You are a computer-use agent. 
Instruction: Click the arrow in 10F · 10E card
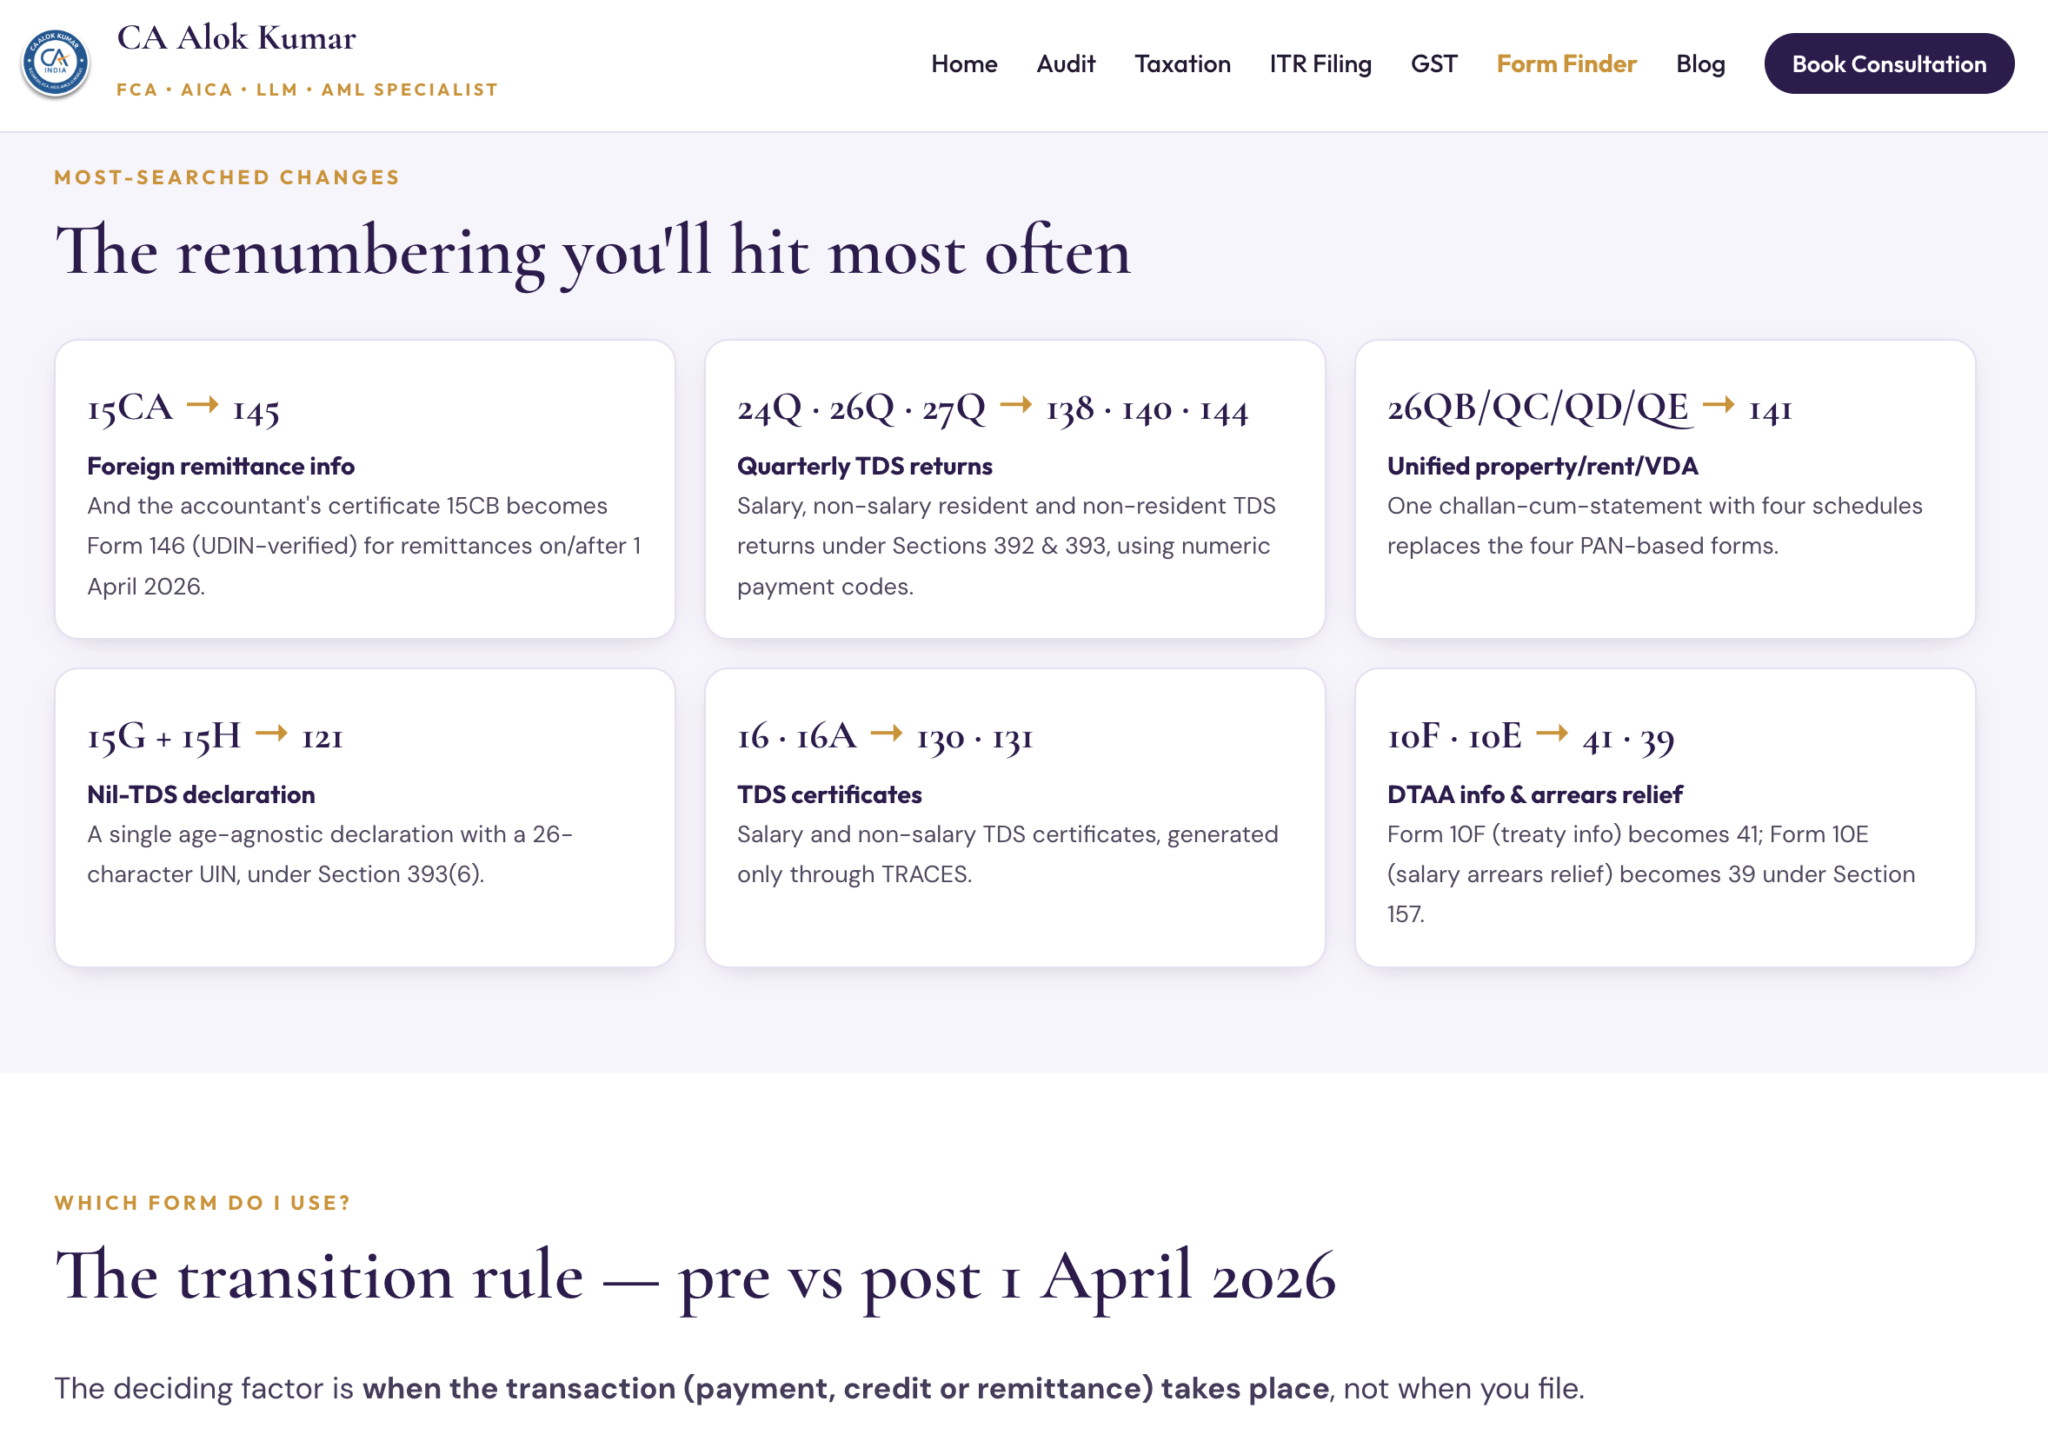tap(1552, 734)
